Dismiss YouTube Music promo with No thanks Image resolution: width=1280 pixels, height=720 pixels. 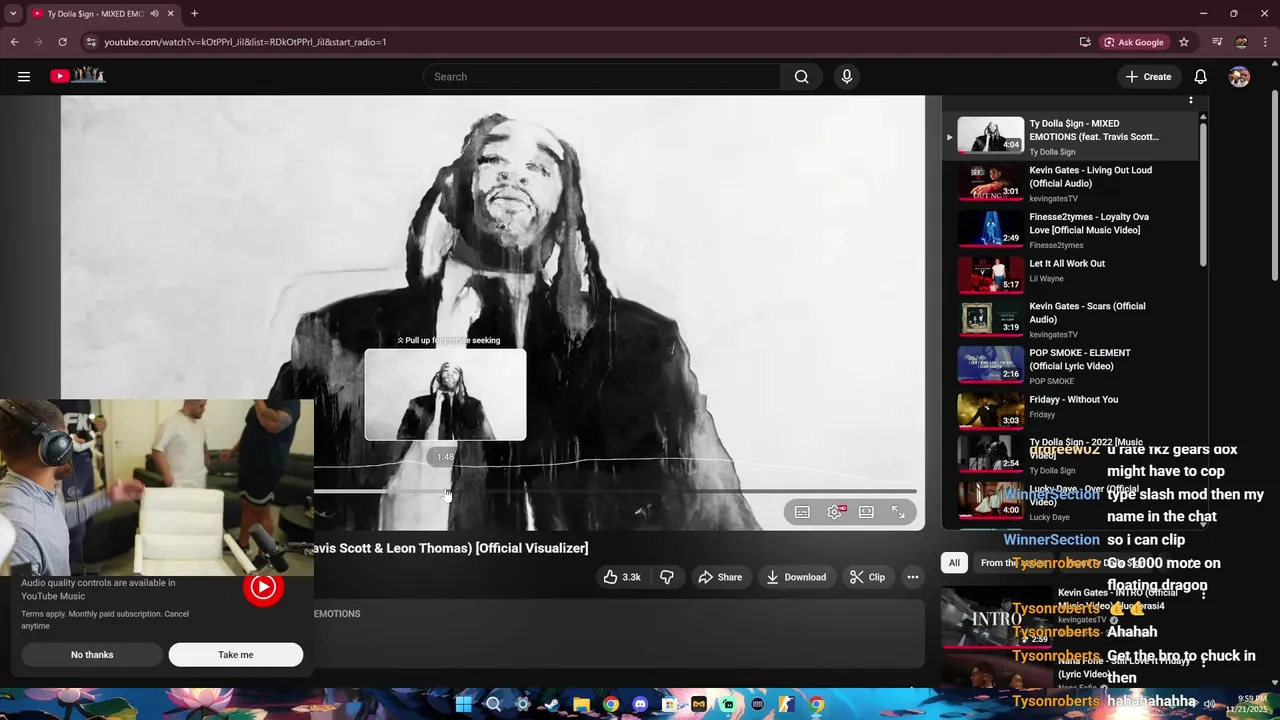coord(92,655)
